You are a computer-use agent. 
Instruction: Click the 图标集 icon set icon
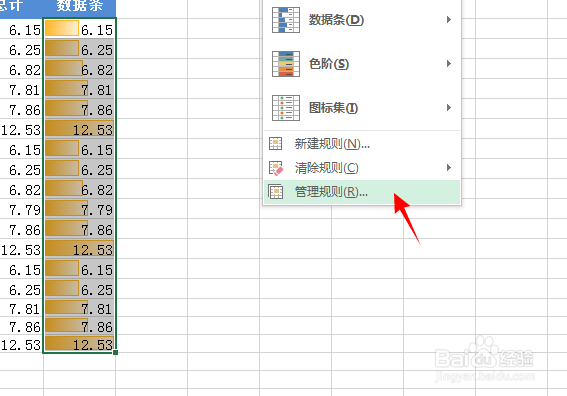(x=286, y=108)
